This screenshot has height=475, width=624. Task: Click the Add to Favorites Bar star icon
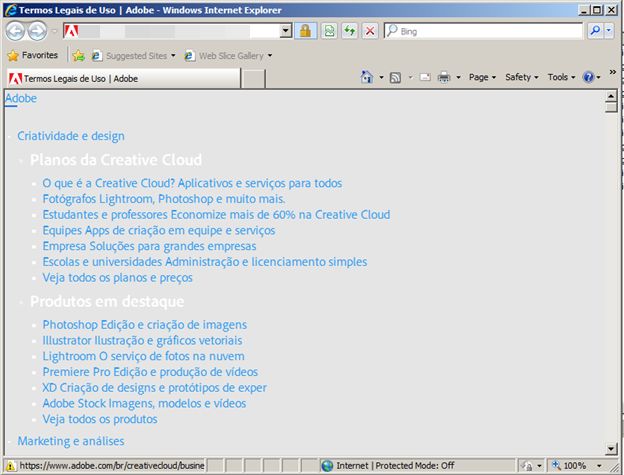click(78, 56)
